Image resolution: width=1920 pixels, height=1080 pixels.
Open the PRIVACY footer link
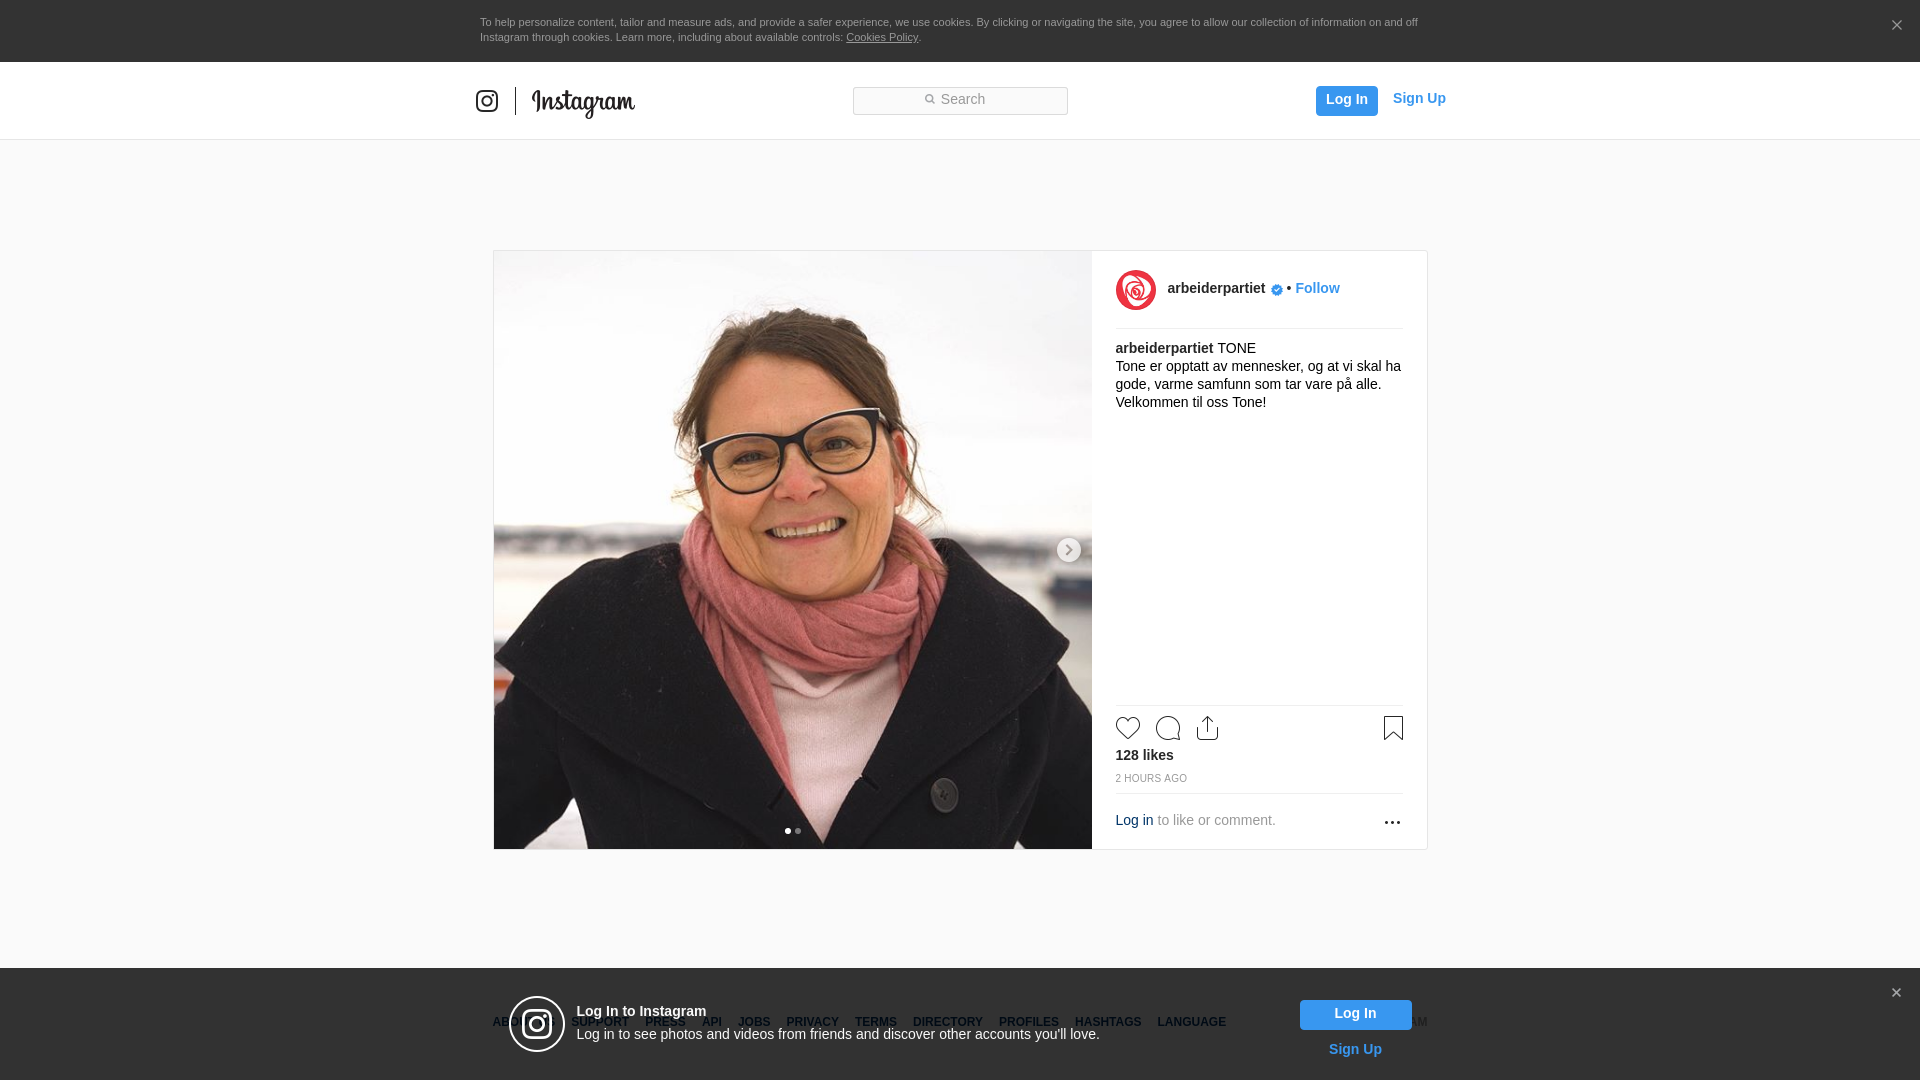click(x=812, y=1022)
